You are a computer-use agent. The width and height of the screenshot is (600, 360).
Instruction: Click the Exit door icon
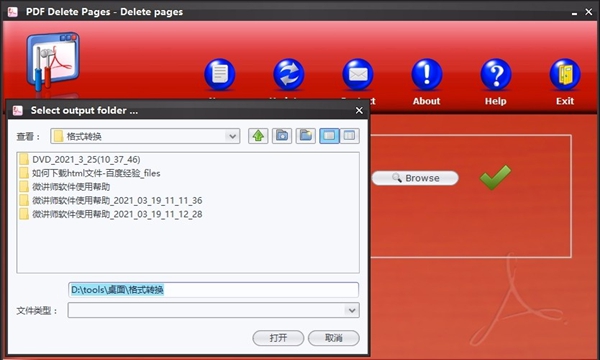[x=565, y=75]
